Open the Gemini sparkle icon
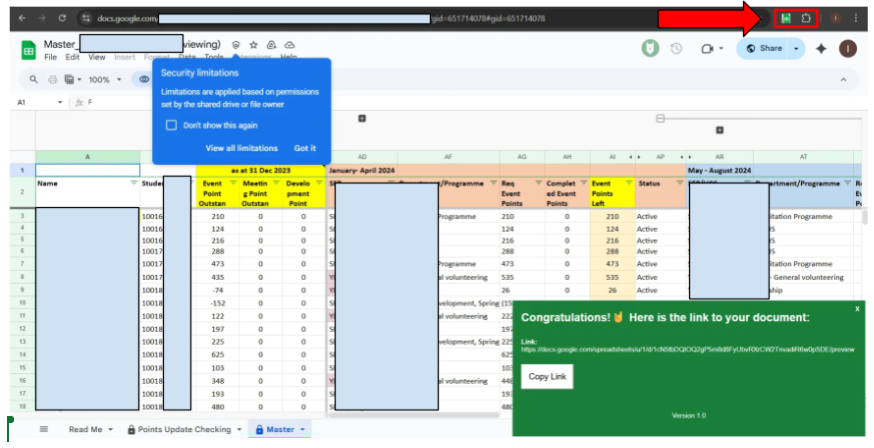874x448 pixels. point(821,48)
